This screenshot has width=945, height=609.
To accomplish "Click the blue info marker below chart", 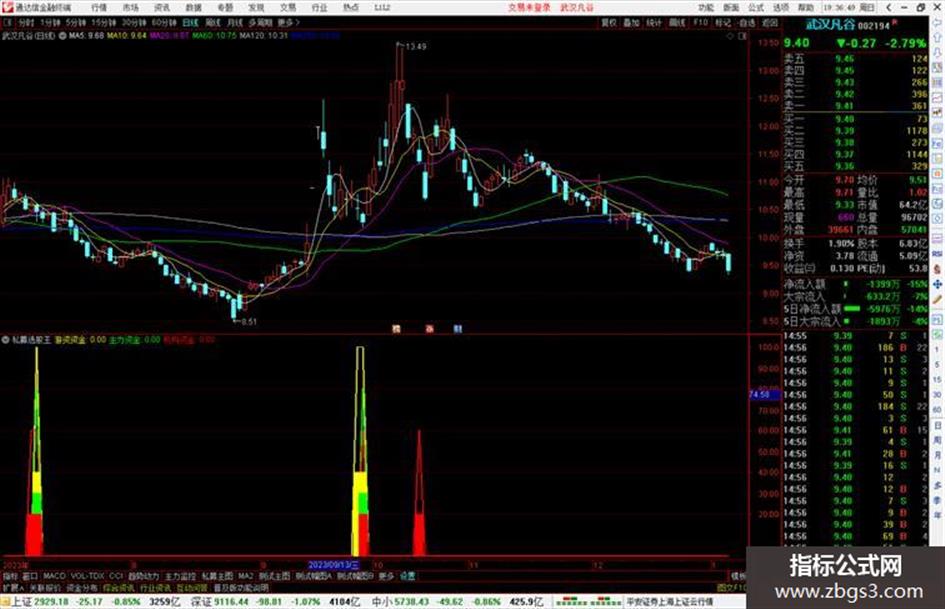I will pos(457,329).
